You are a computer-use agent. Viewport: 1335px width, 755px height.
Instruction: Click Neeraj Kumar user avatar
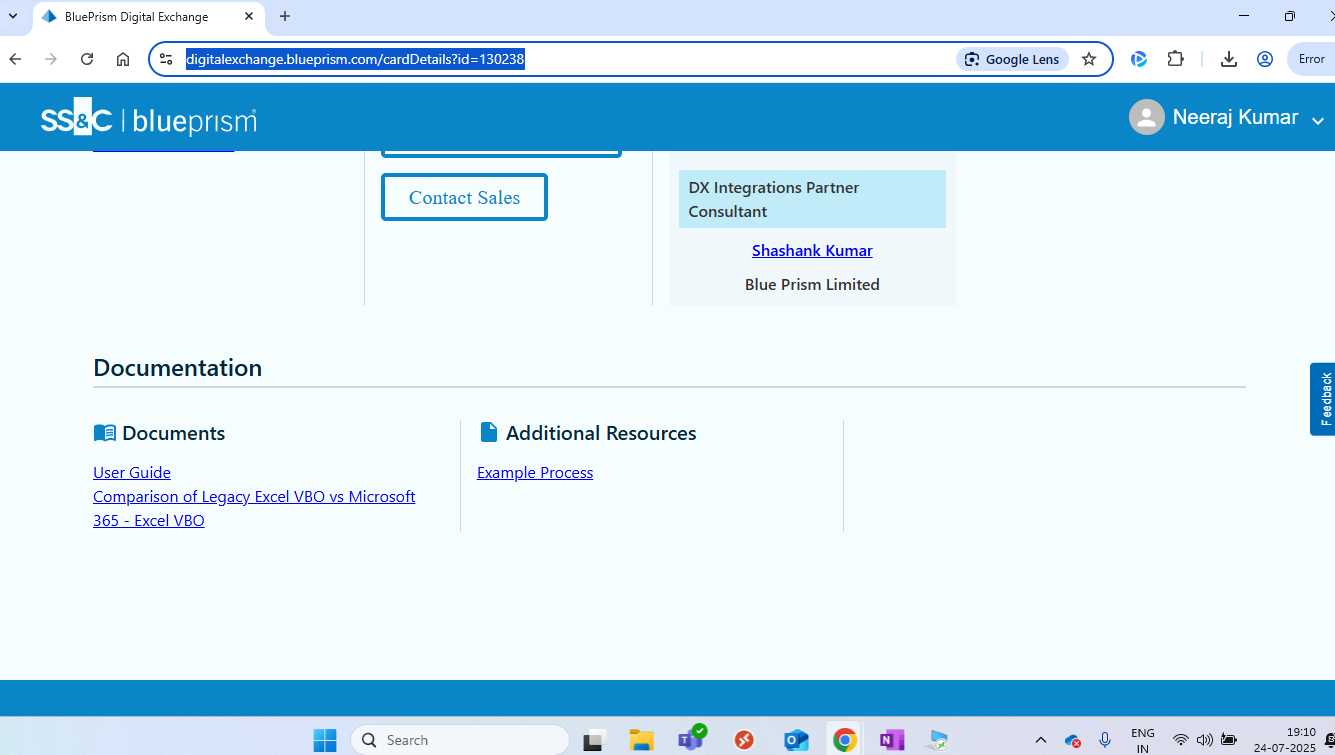(x=1147, y=117)
